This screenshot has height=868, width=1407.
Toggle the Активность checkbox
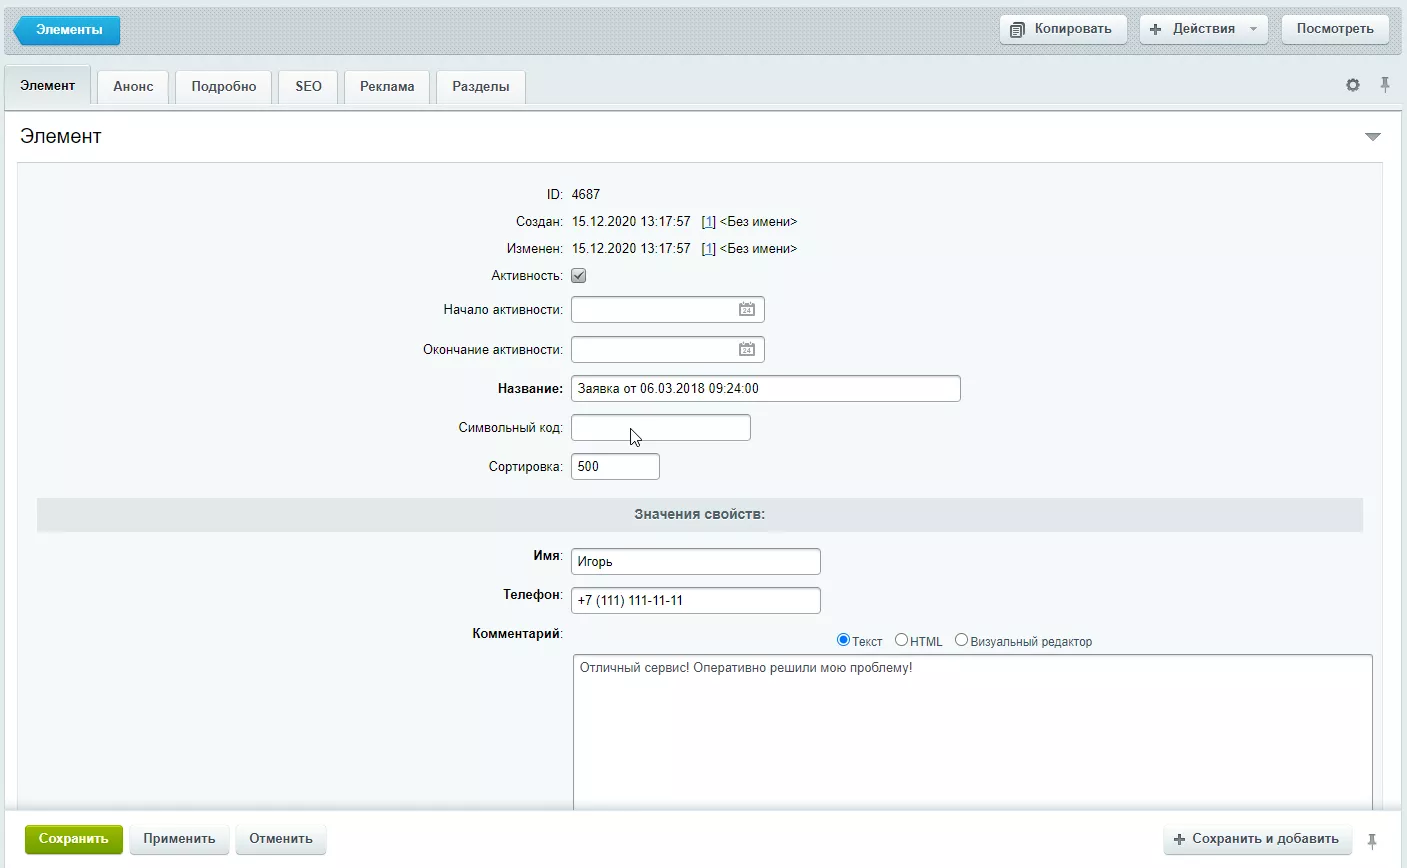coord(578,275)
